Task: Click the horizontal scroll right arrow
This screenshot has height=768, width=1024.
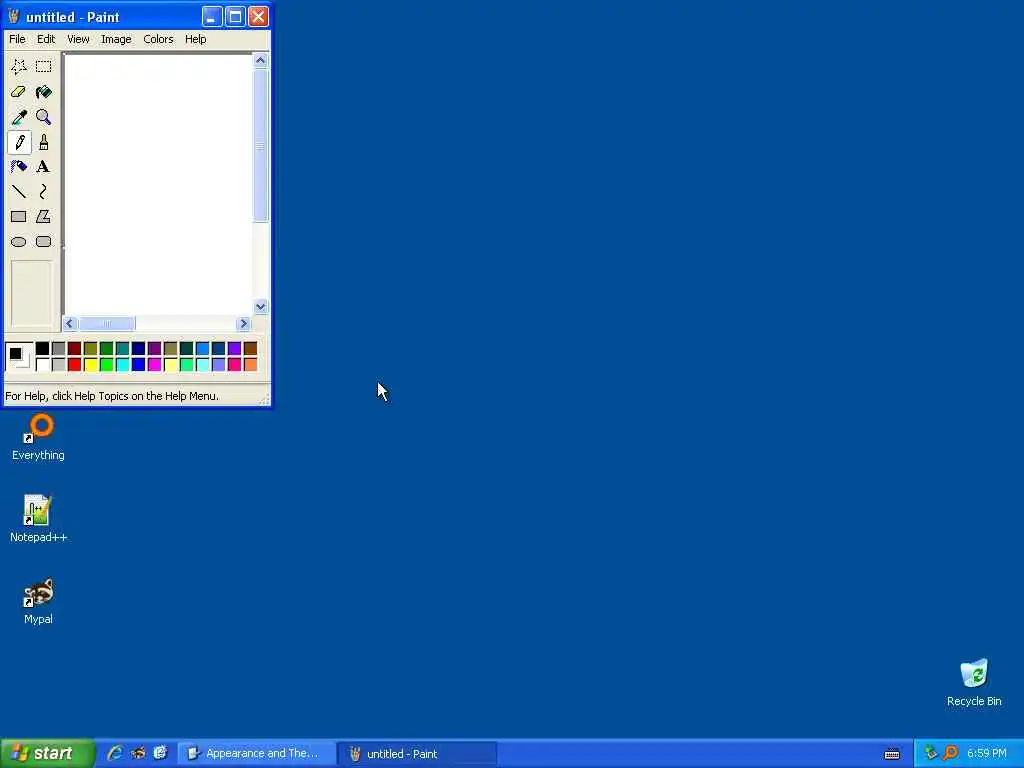Action: pyautogui.click(x=244, y=323)
